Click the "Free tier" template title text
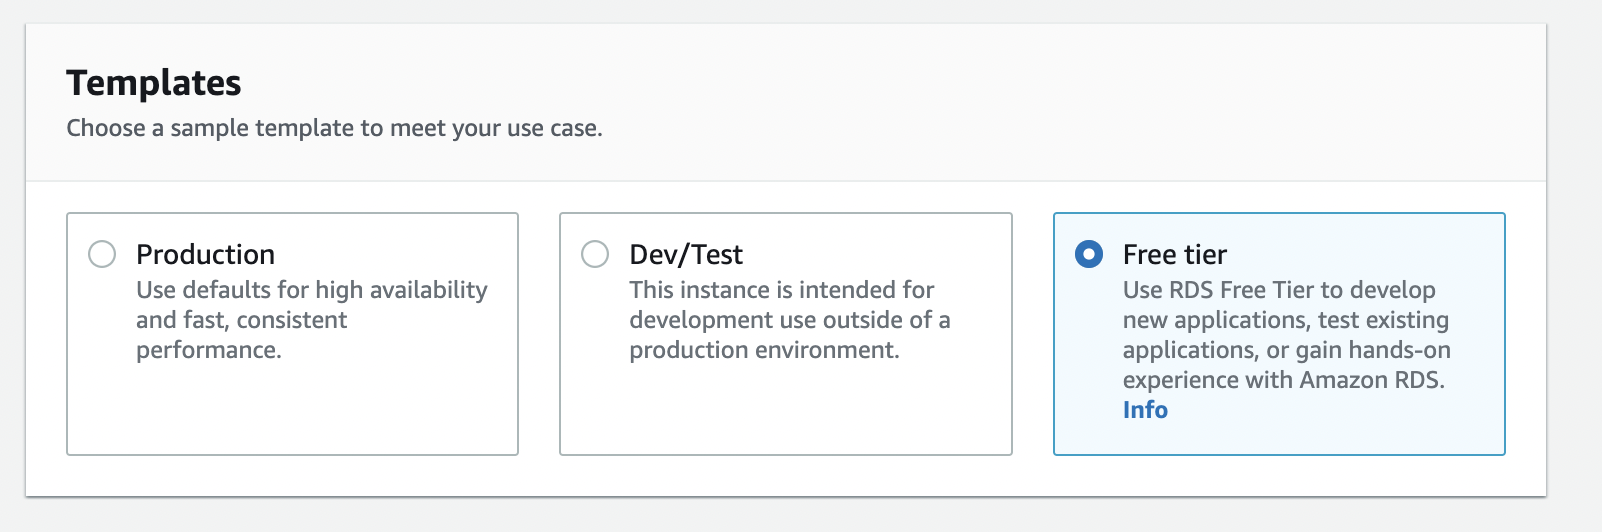This screenshot has height=532, width=1602. click(x=1174, y=255)
